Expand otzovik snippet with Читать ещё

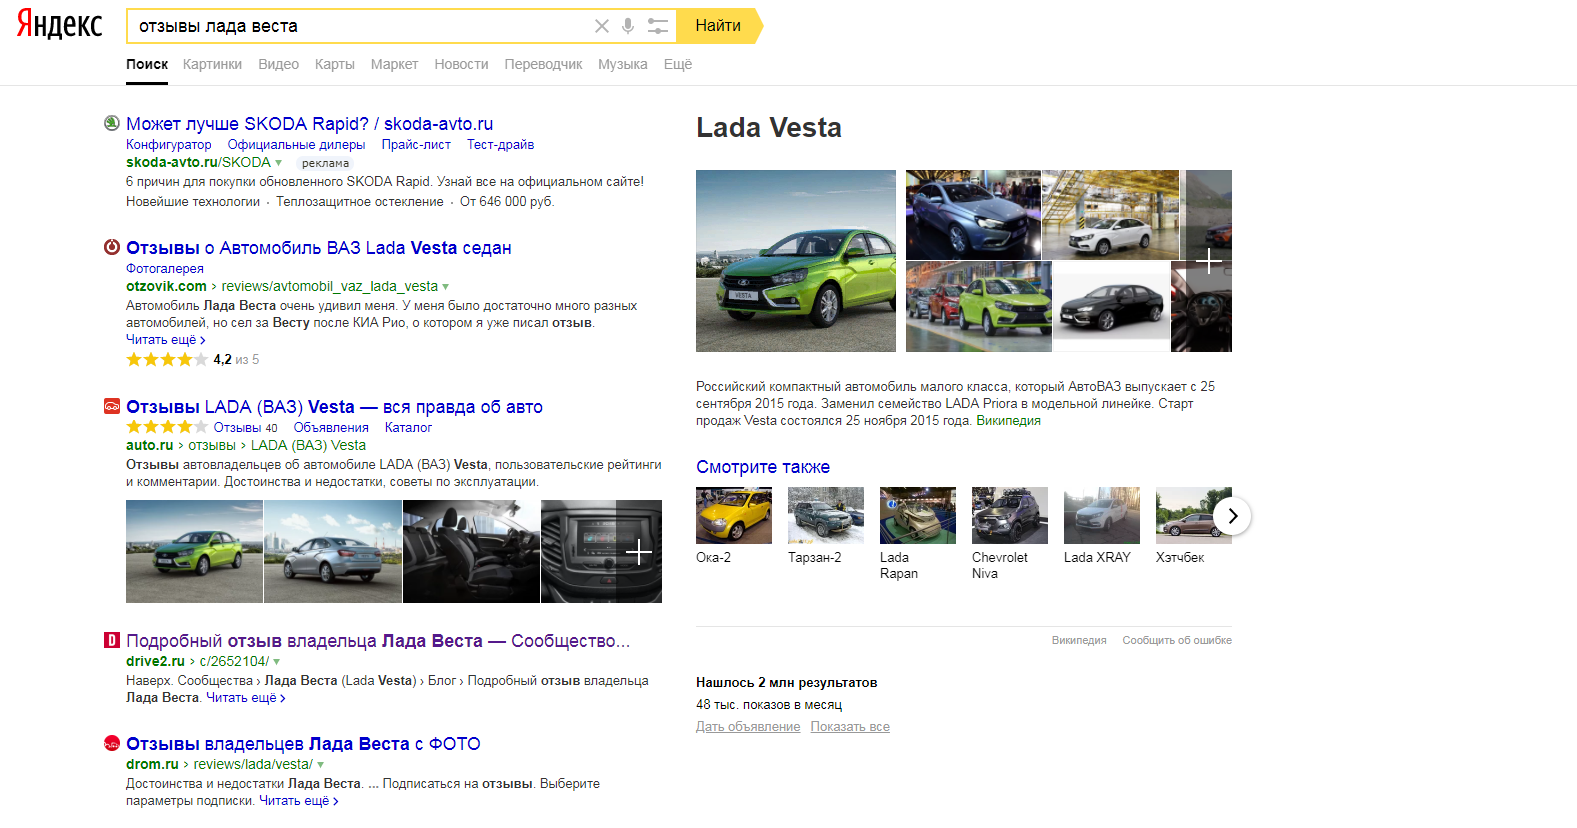tap(165, 340)
